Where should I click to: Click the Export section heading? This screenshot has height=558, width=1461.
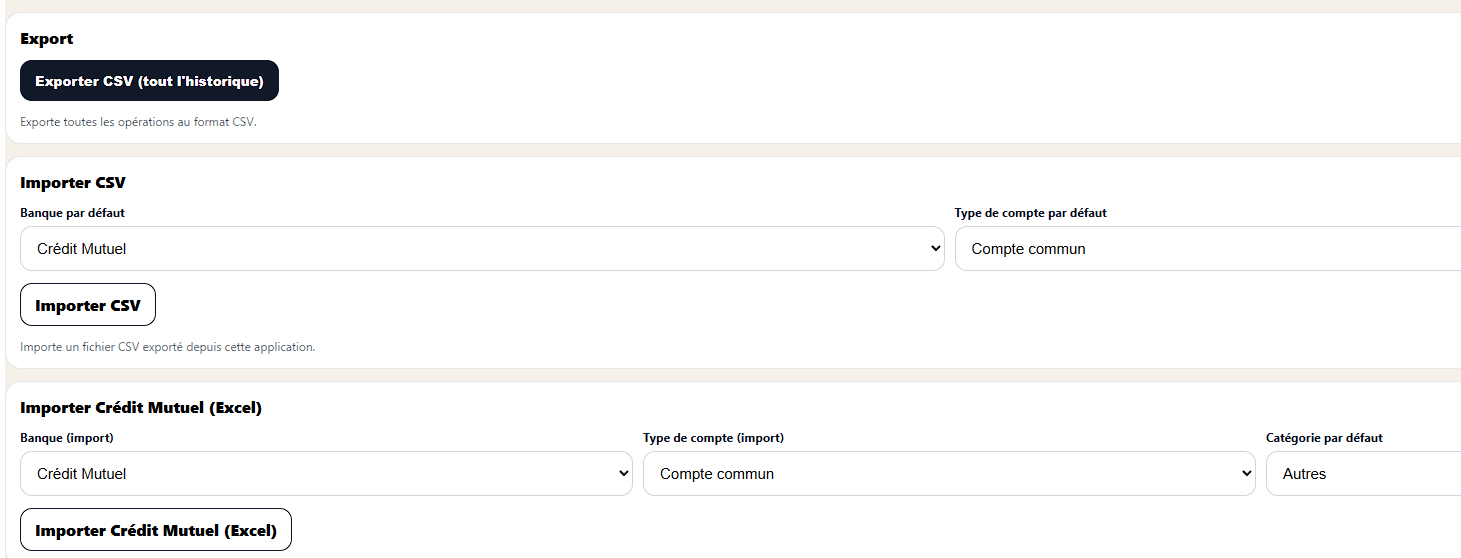click(x=47, y=39)
